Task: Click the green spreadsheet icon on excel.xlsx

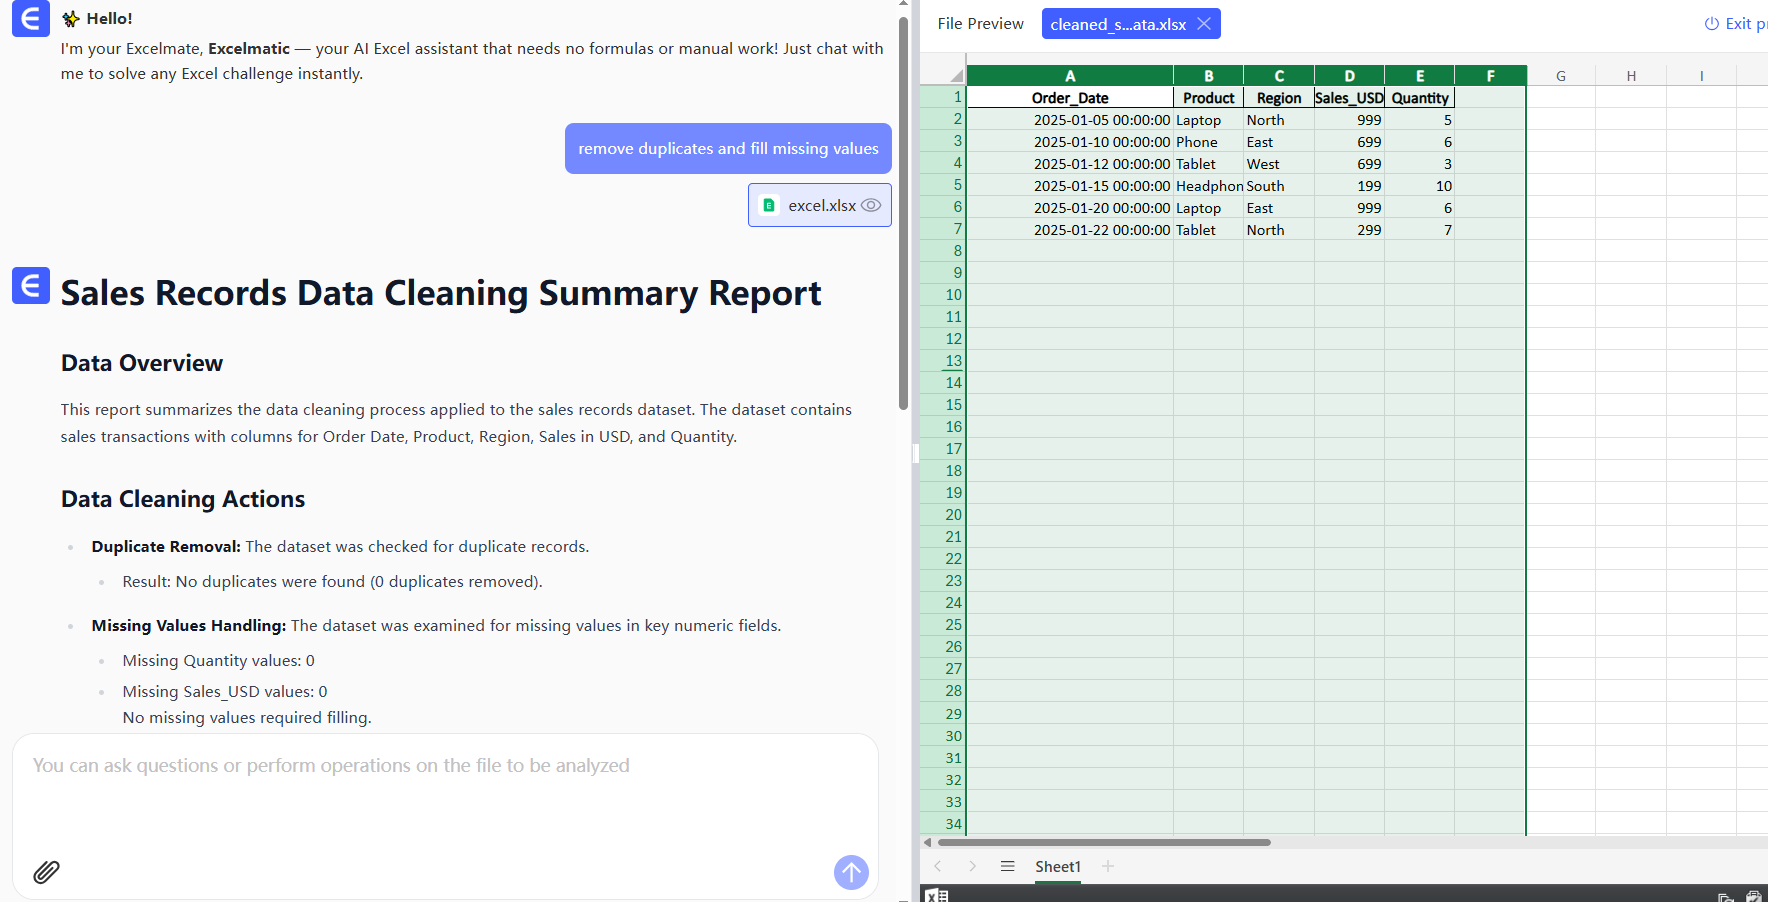Action: [769, 205]
